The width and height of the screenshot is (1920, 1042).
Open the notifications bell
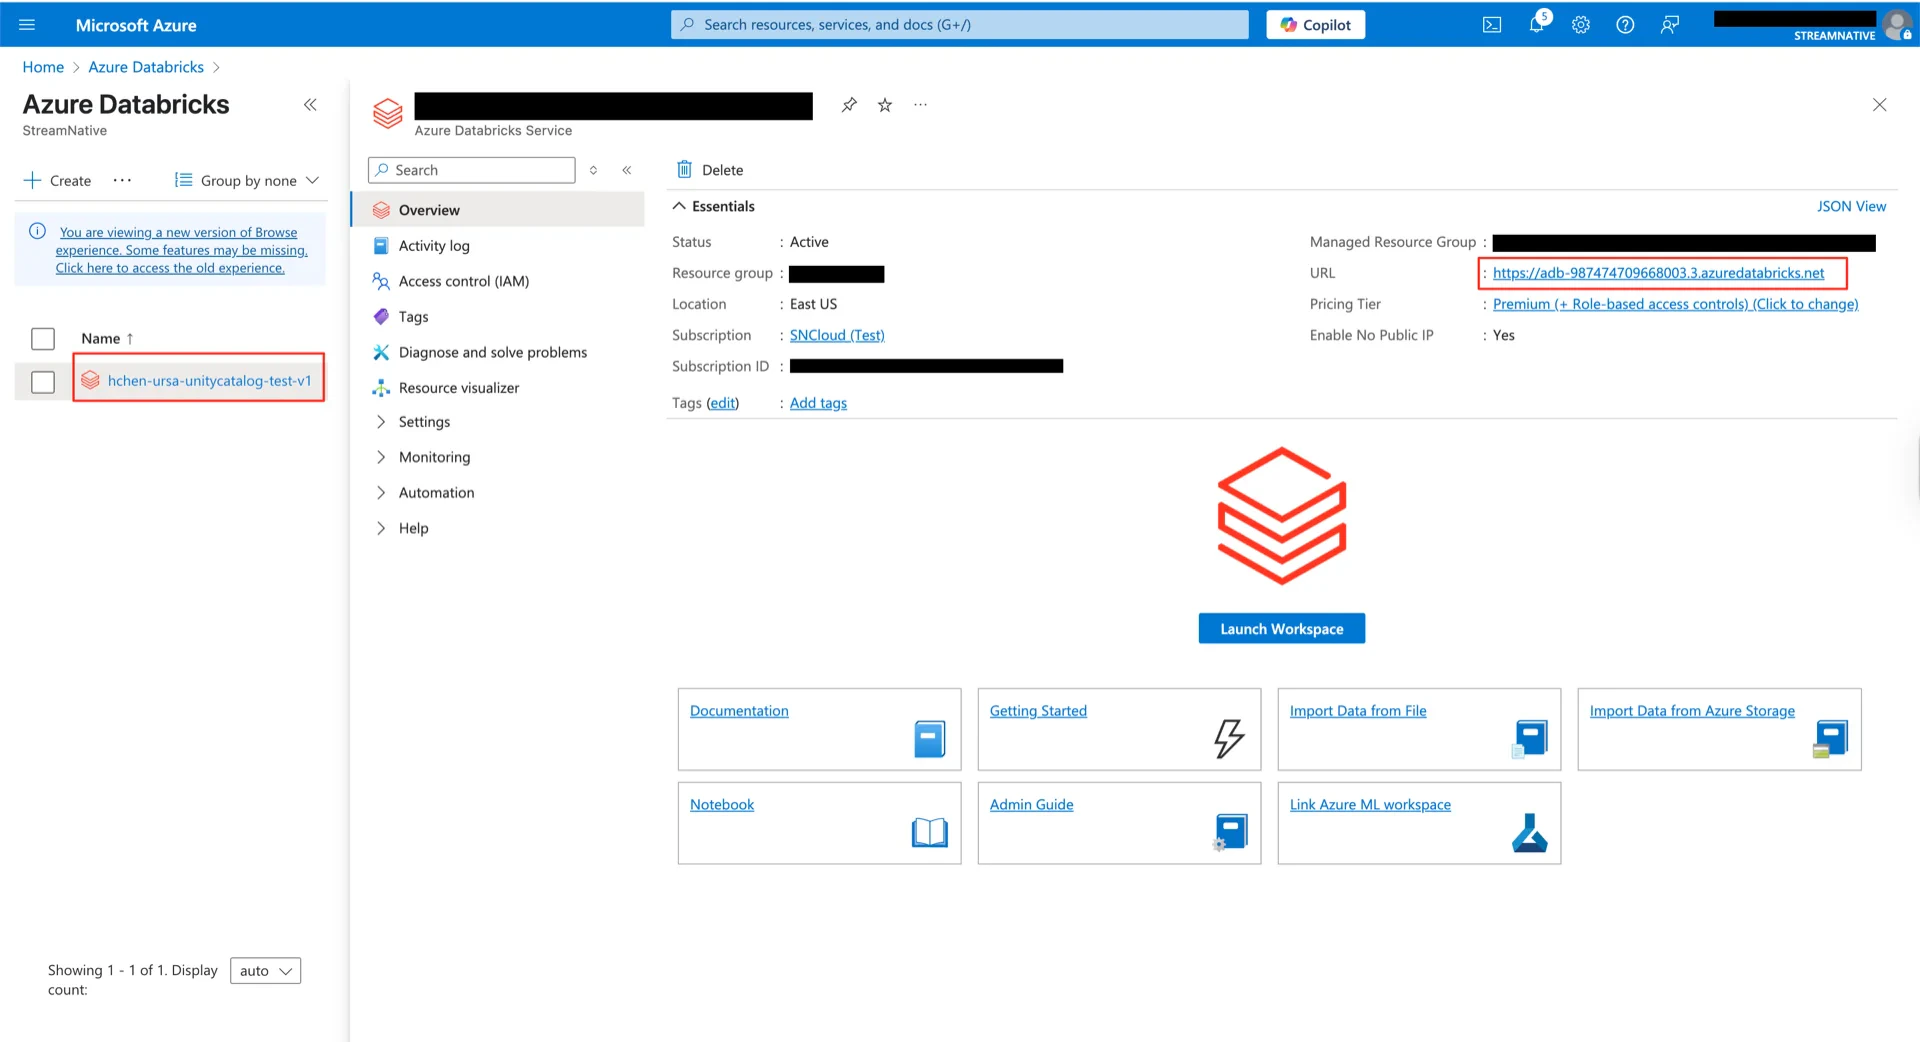[x=1537, y=25]
